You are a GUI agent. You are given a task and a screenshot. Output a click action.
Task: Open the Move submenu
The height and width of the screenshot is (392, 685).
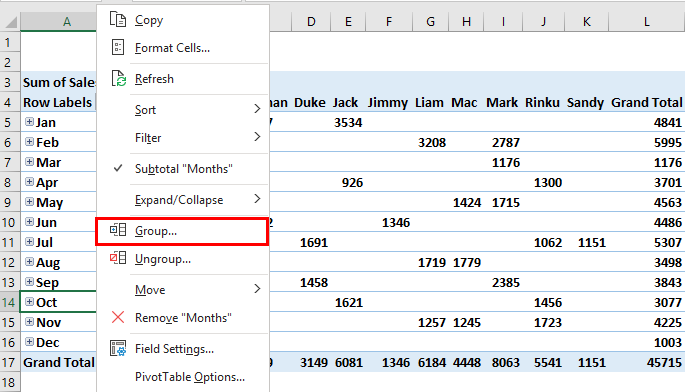pyautogui.click(x=183, y=289)
